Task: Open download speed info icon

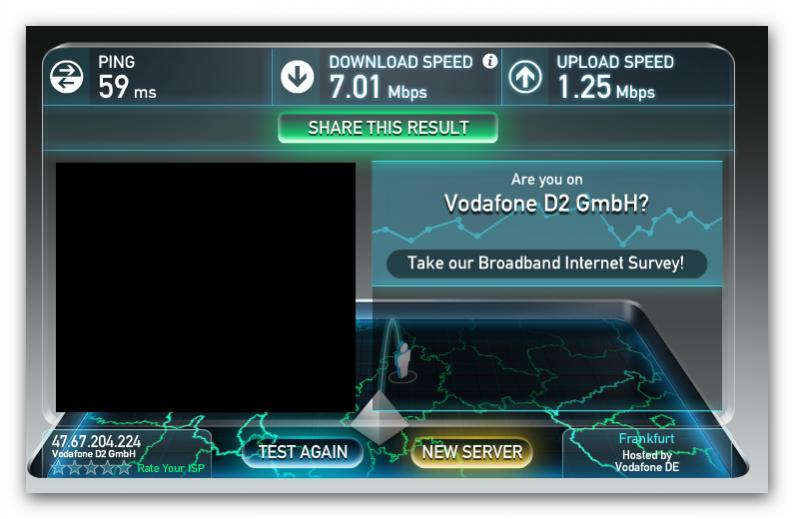Action: (490, 61)
